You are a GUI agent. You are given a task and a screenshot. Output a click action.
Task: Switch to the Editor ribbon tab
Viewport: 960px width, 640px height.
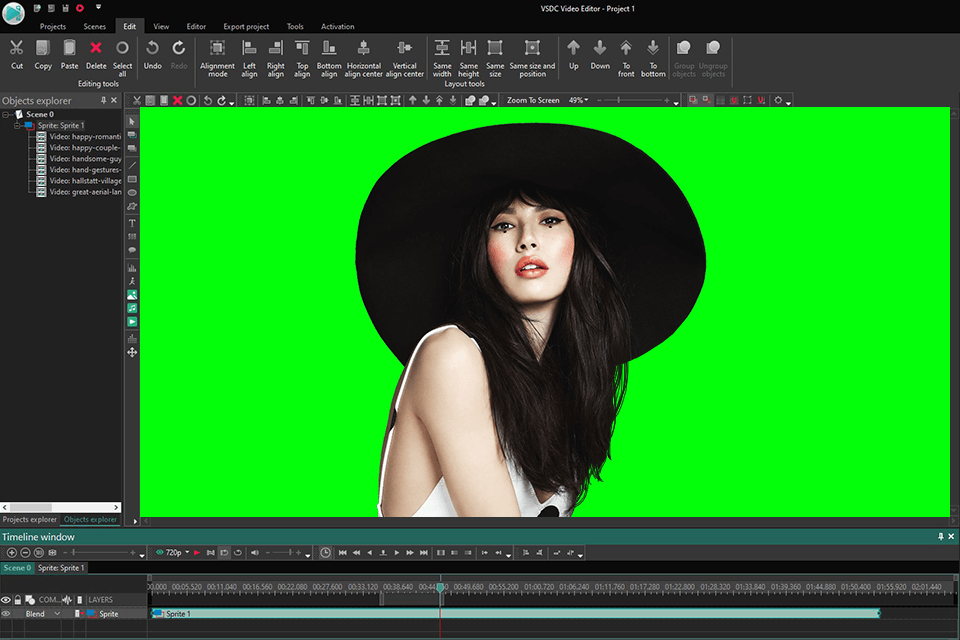click(x=196, y=26)
